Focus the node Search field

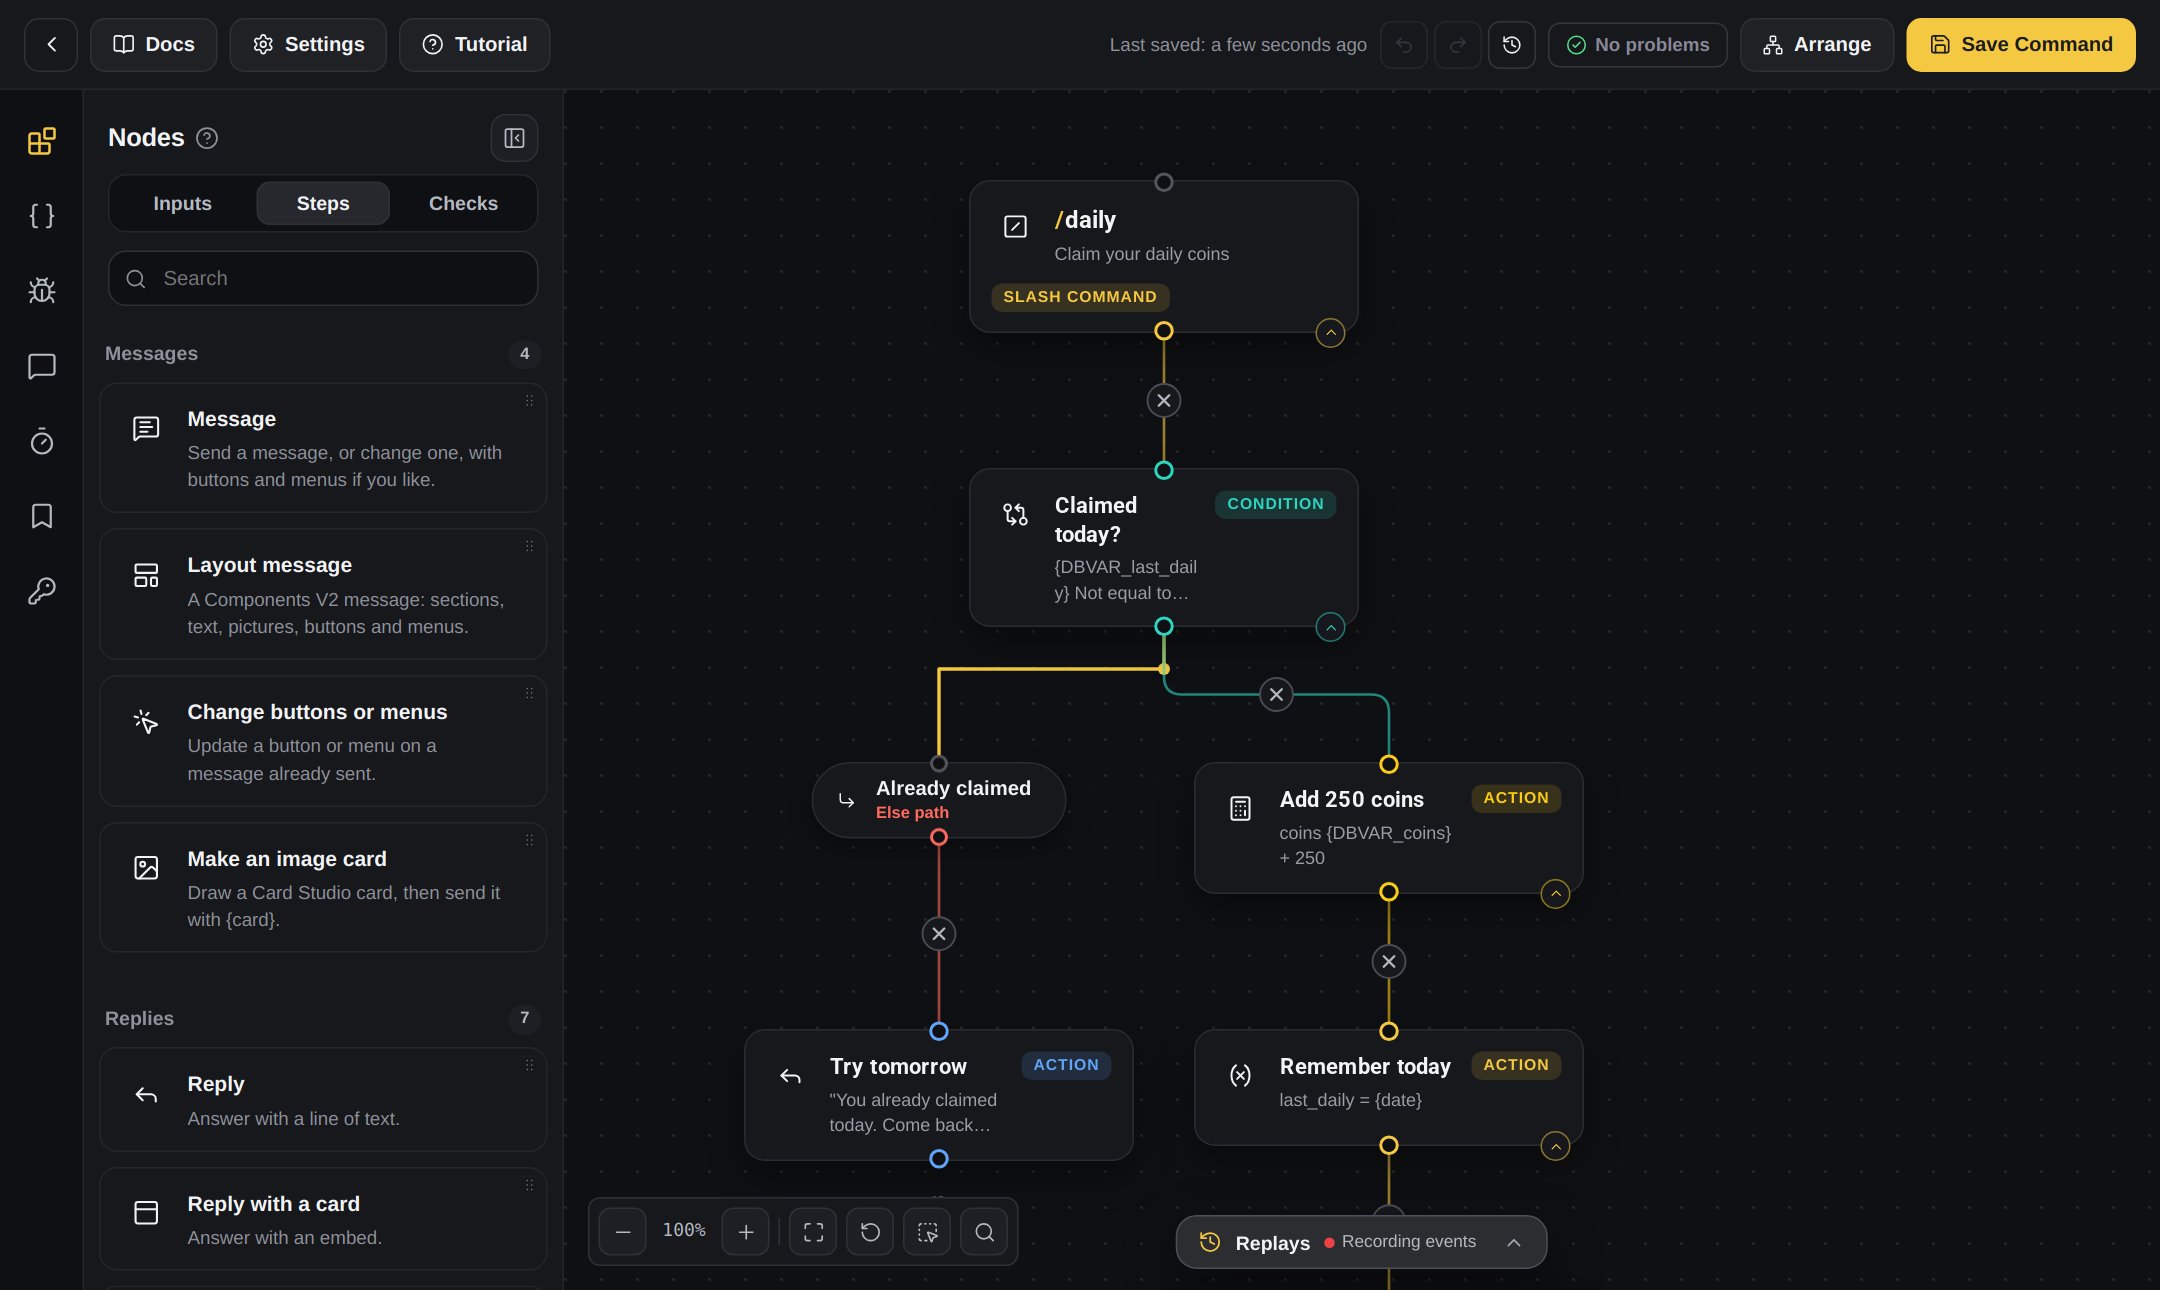(x=323, y=278)
